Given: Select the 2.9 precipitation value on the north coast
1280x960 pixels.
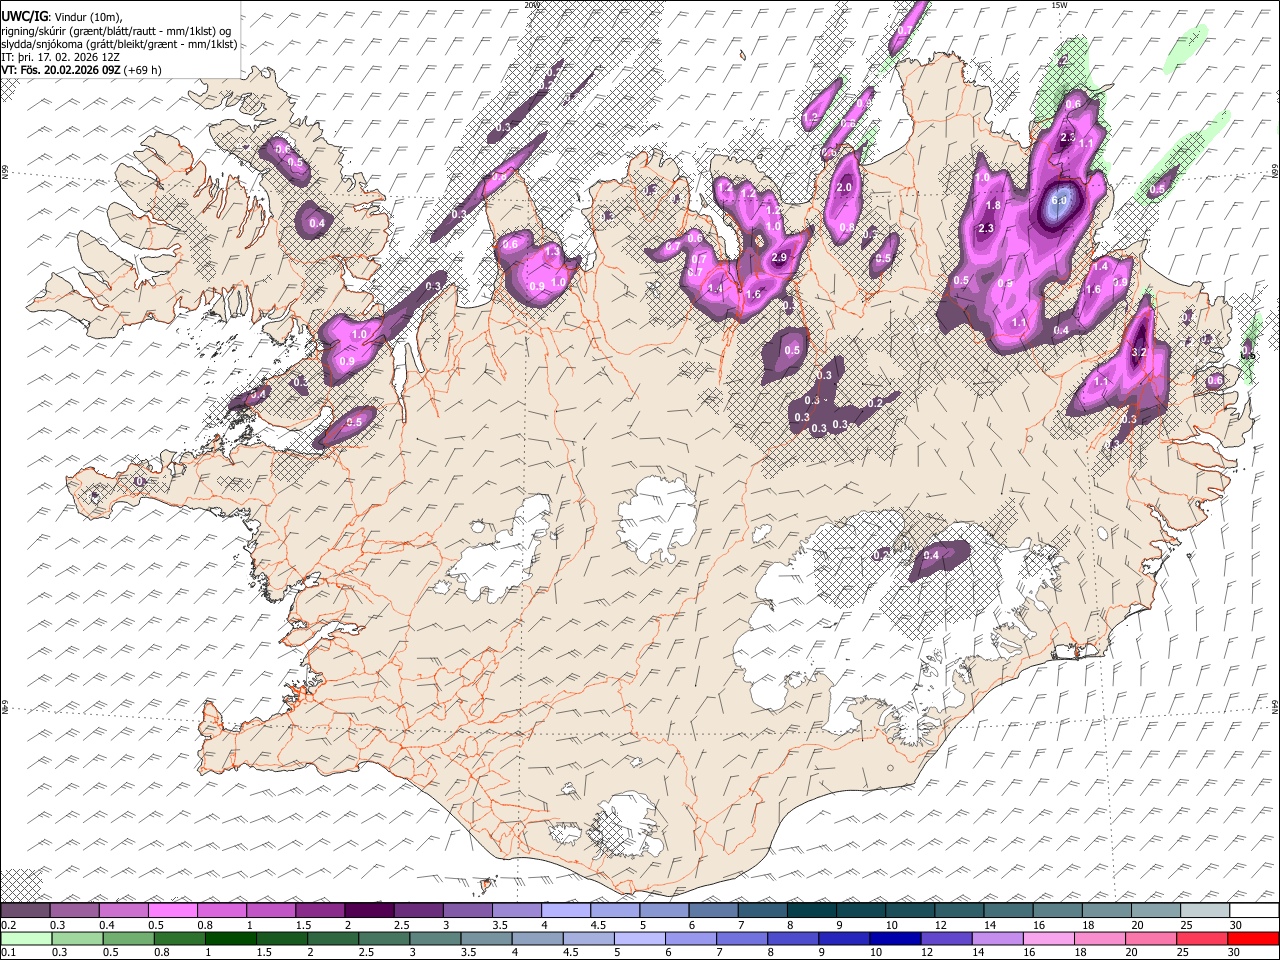Looking at the screenshot, I should tap(780, 257).
